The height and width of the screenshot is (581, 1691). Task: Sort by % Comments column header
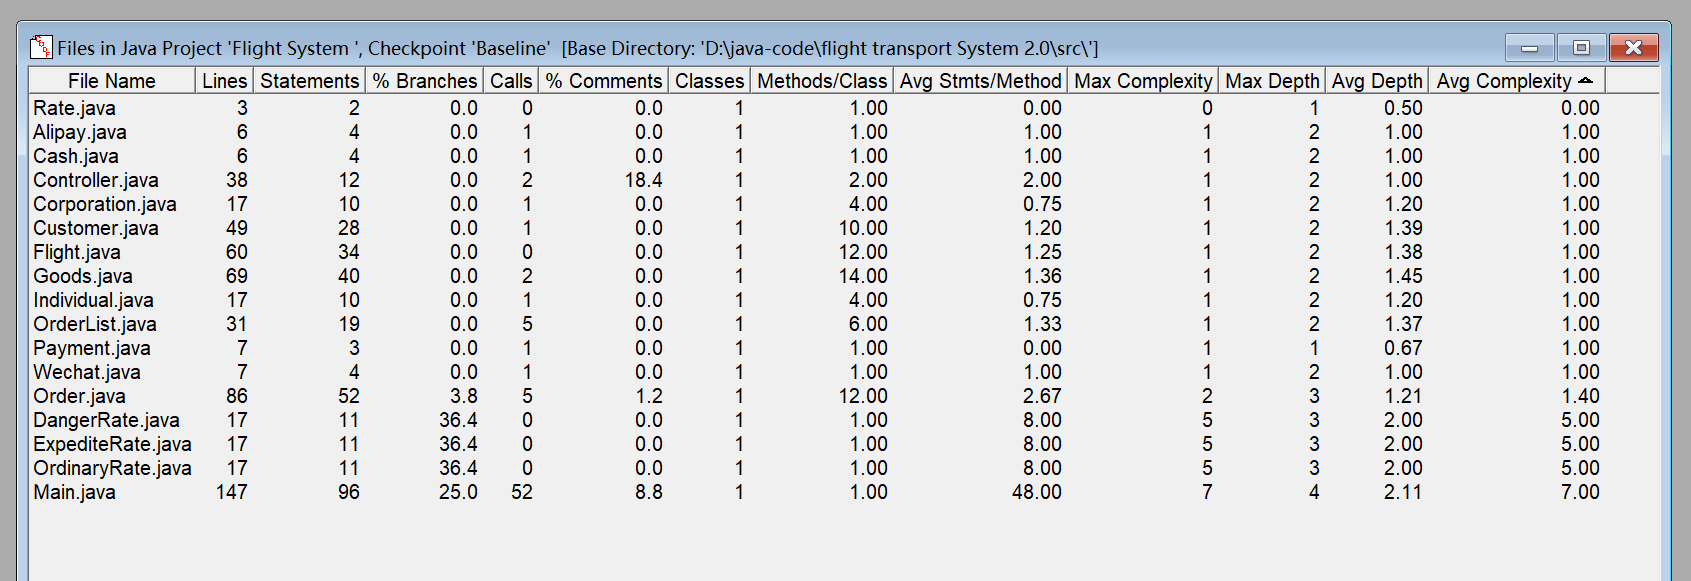[603, 81]
